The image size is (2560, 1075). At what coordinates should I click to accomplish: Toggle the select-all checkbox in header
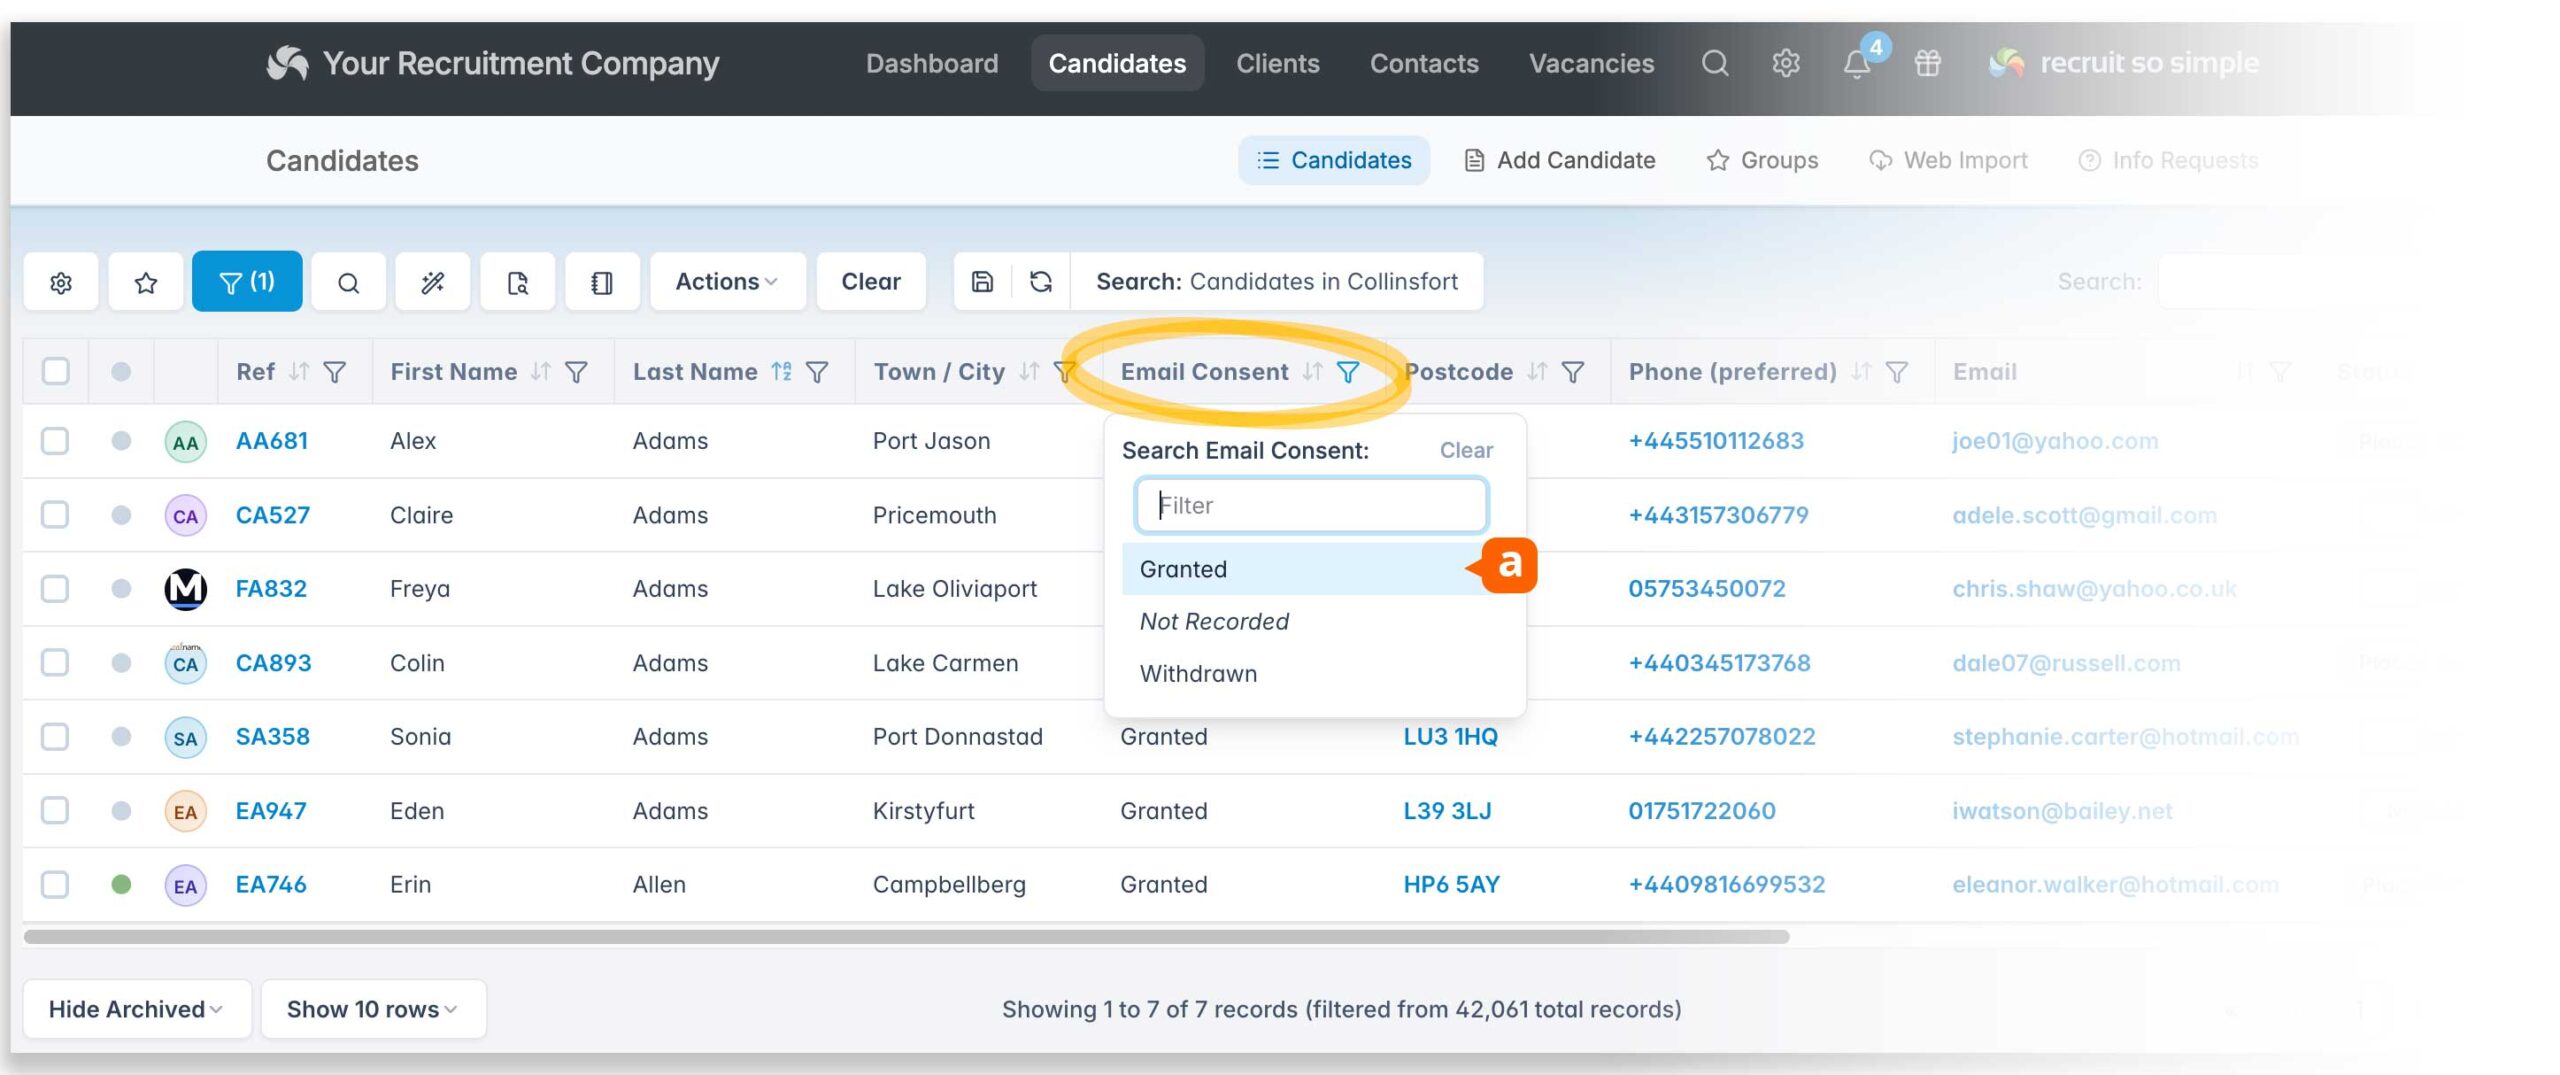coord(56,371)
